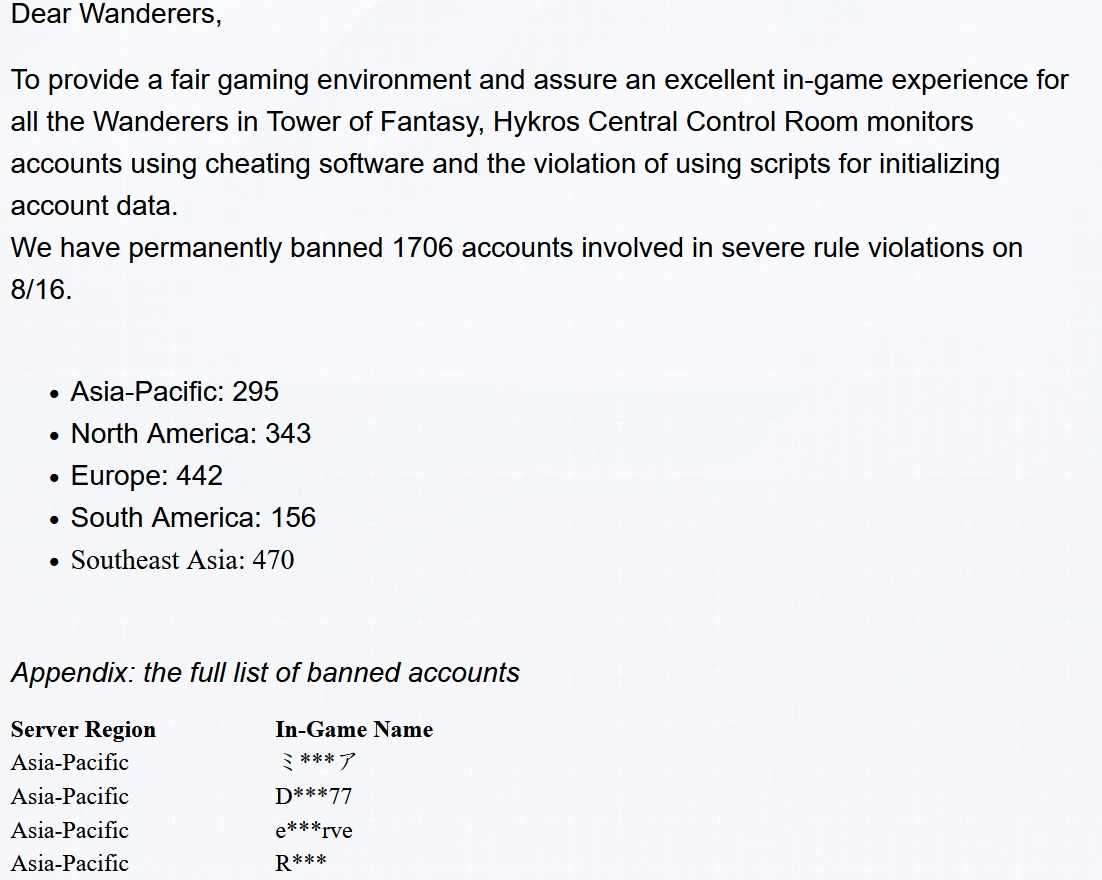This screenshot has height=880, width=1102.
Task: Click the 'South America: 156' bullet item
Action: 193,518
